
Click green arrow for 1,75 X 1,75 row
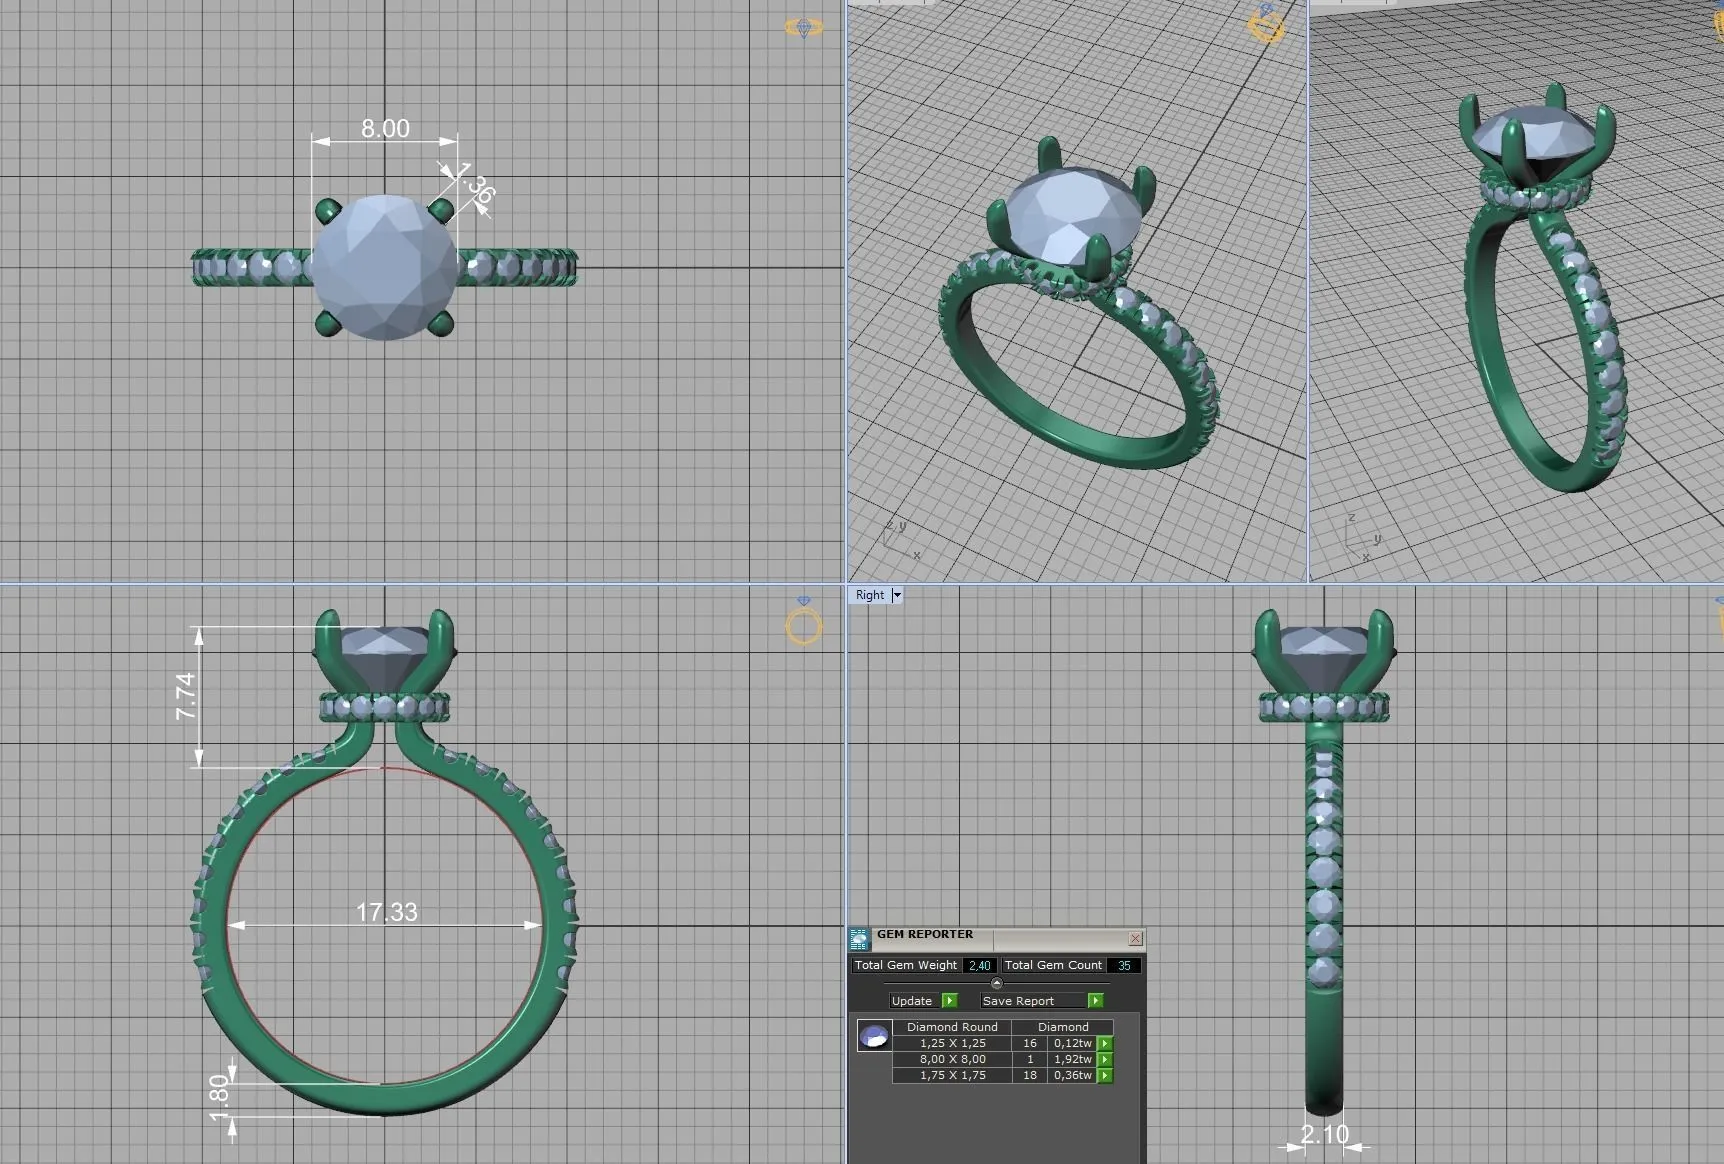[x=1105, y=1075]
